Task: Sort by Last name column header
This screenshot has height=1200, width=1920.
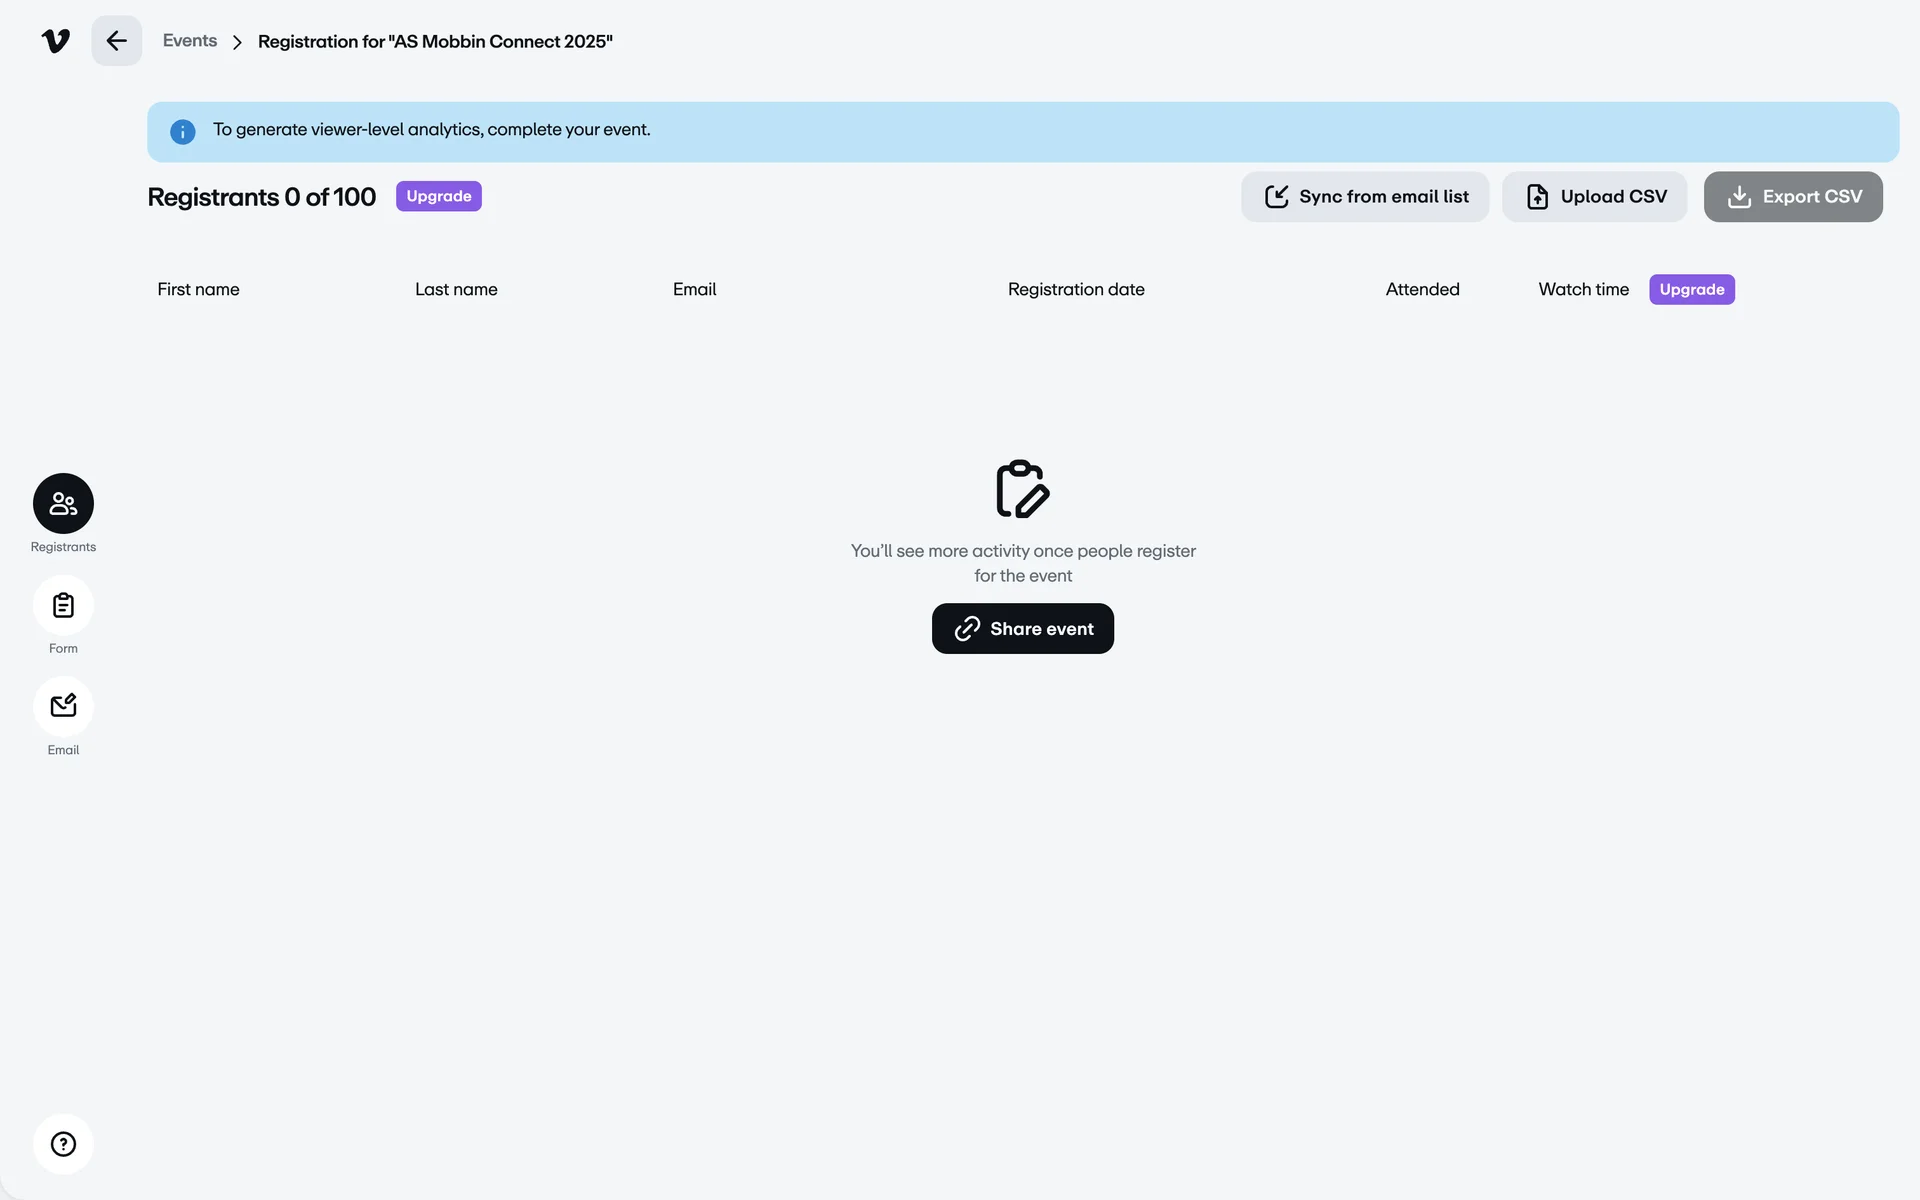Action: pyautogui.click(x=456, y=290)
